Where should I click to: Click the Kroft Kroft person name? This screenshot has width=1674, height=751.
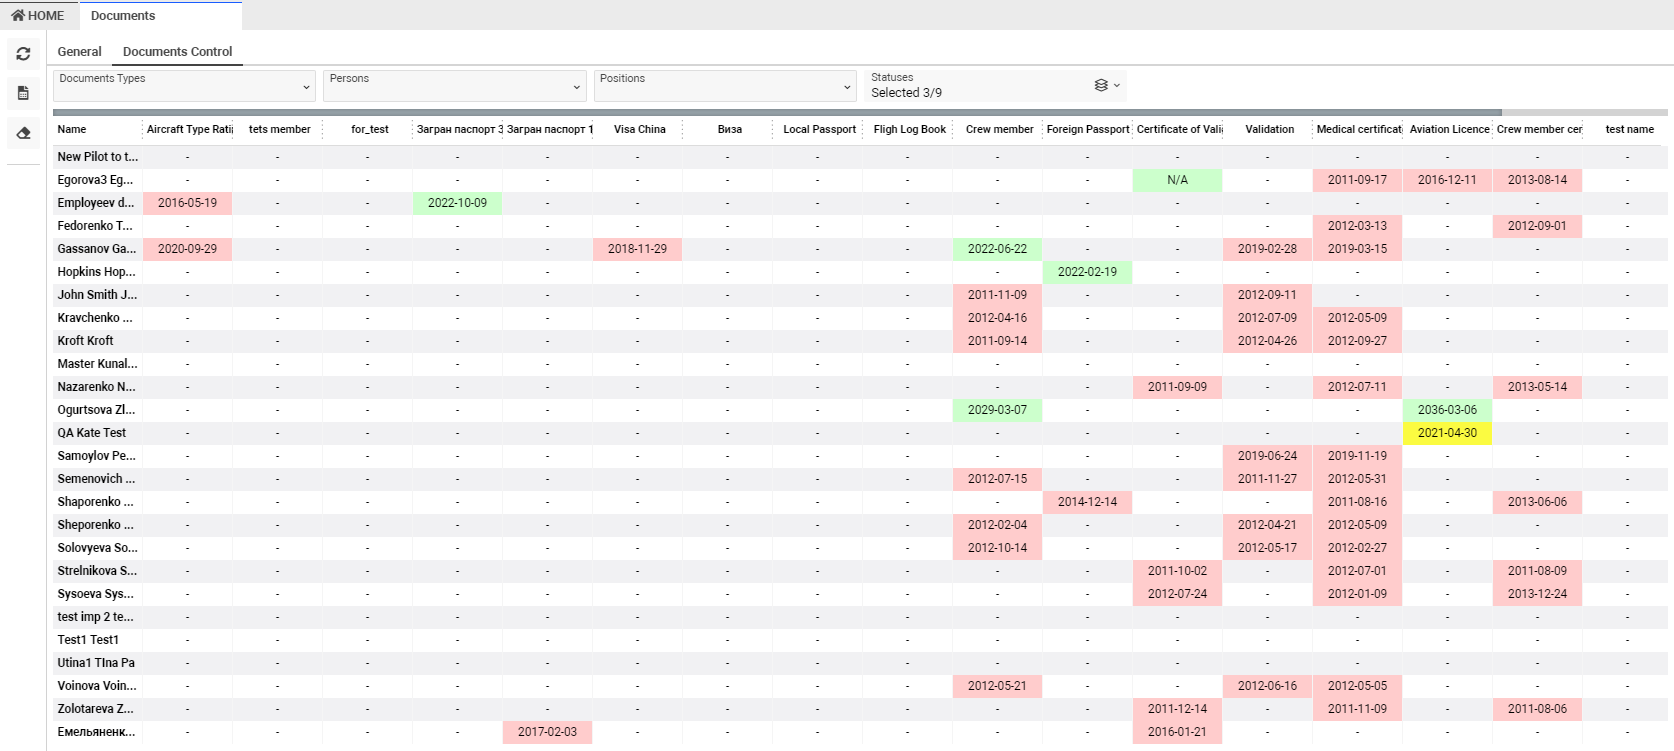[85, 341]
